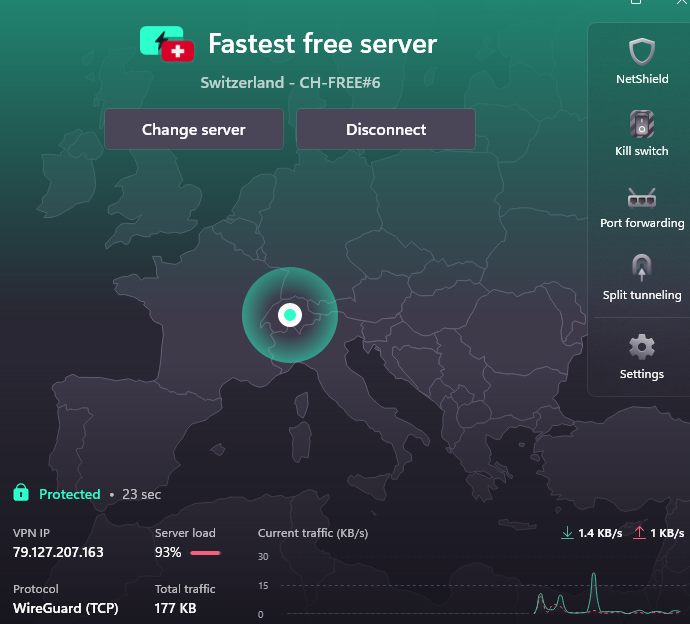
Task: Click the 177 KB total traffic value
Action: coord(175,608)
